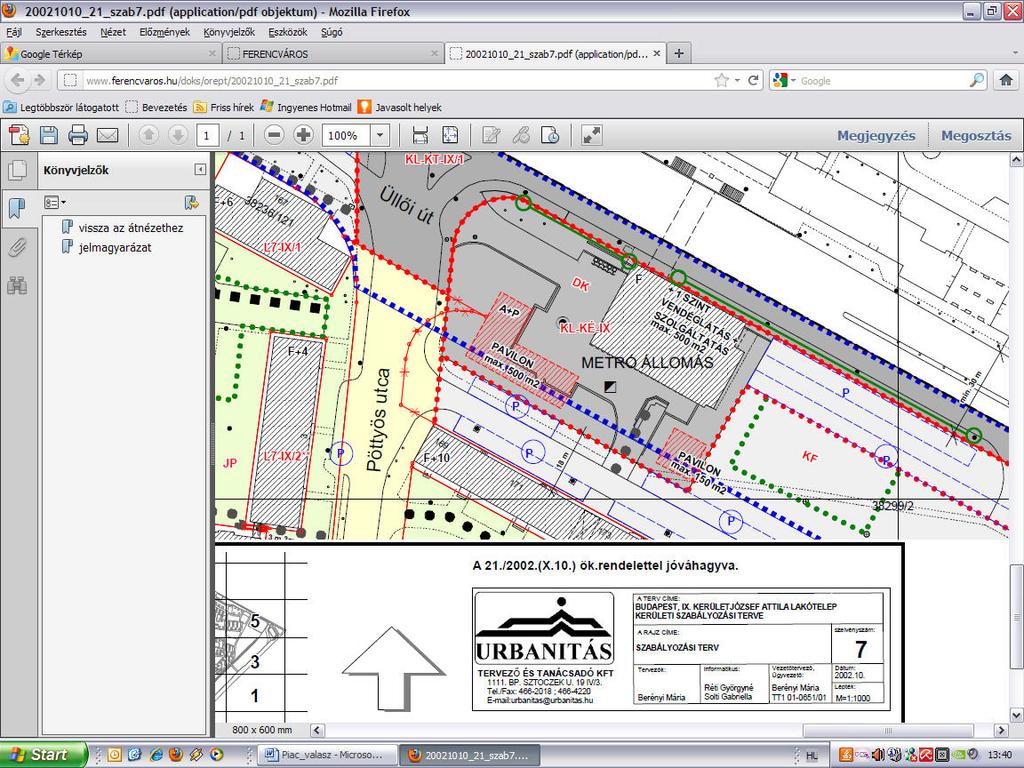Open the search engine selector dropdown
The width and height of the screenshot is (1024, 768).
tap(784, 80)
